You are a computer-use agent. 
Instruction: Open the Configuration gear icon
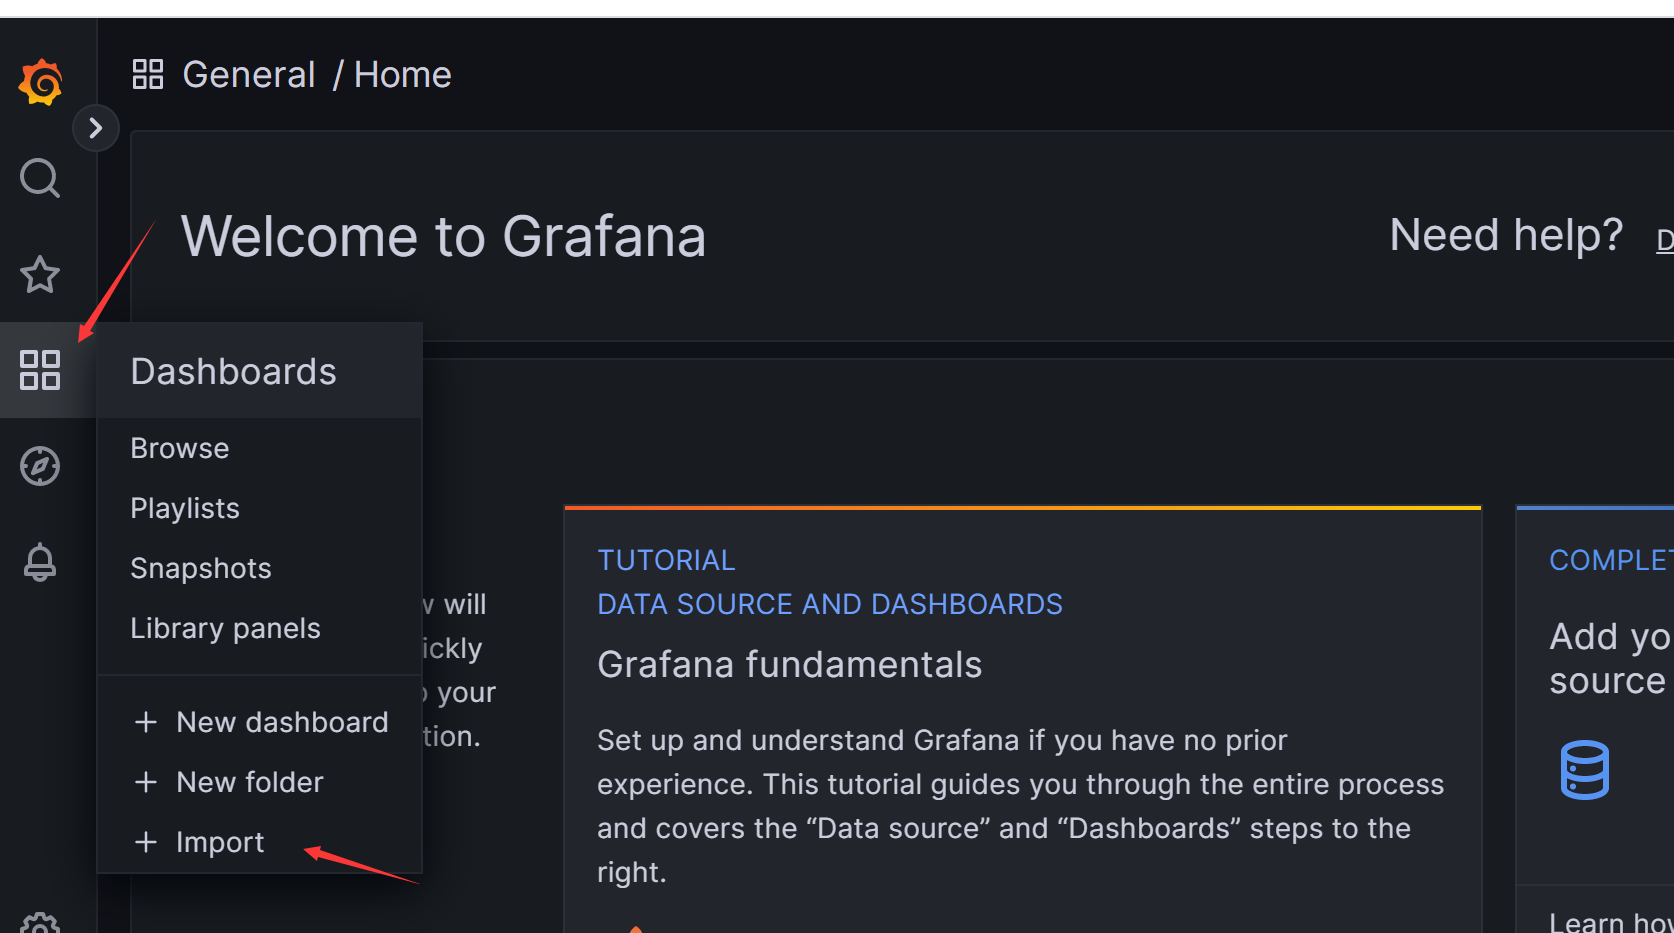(x=40, y=923)
